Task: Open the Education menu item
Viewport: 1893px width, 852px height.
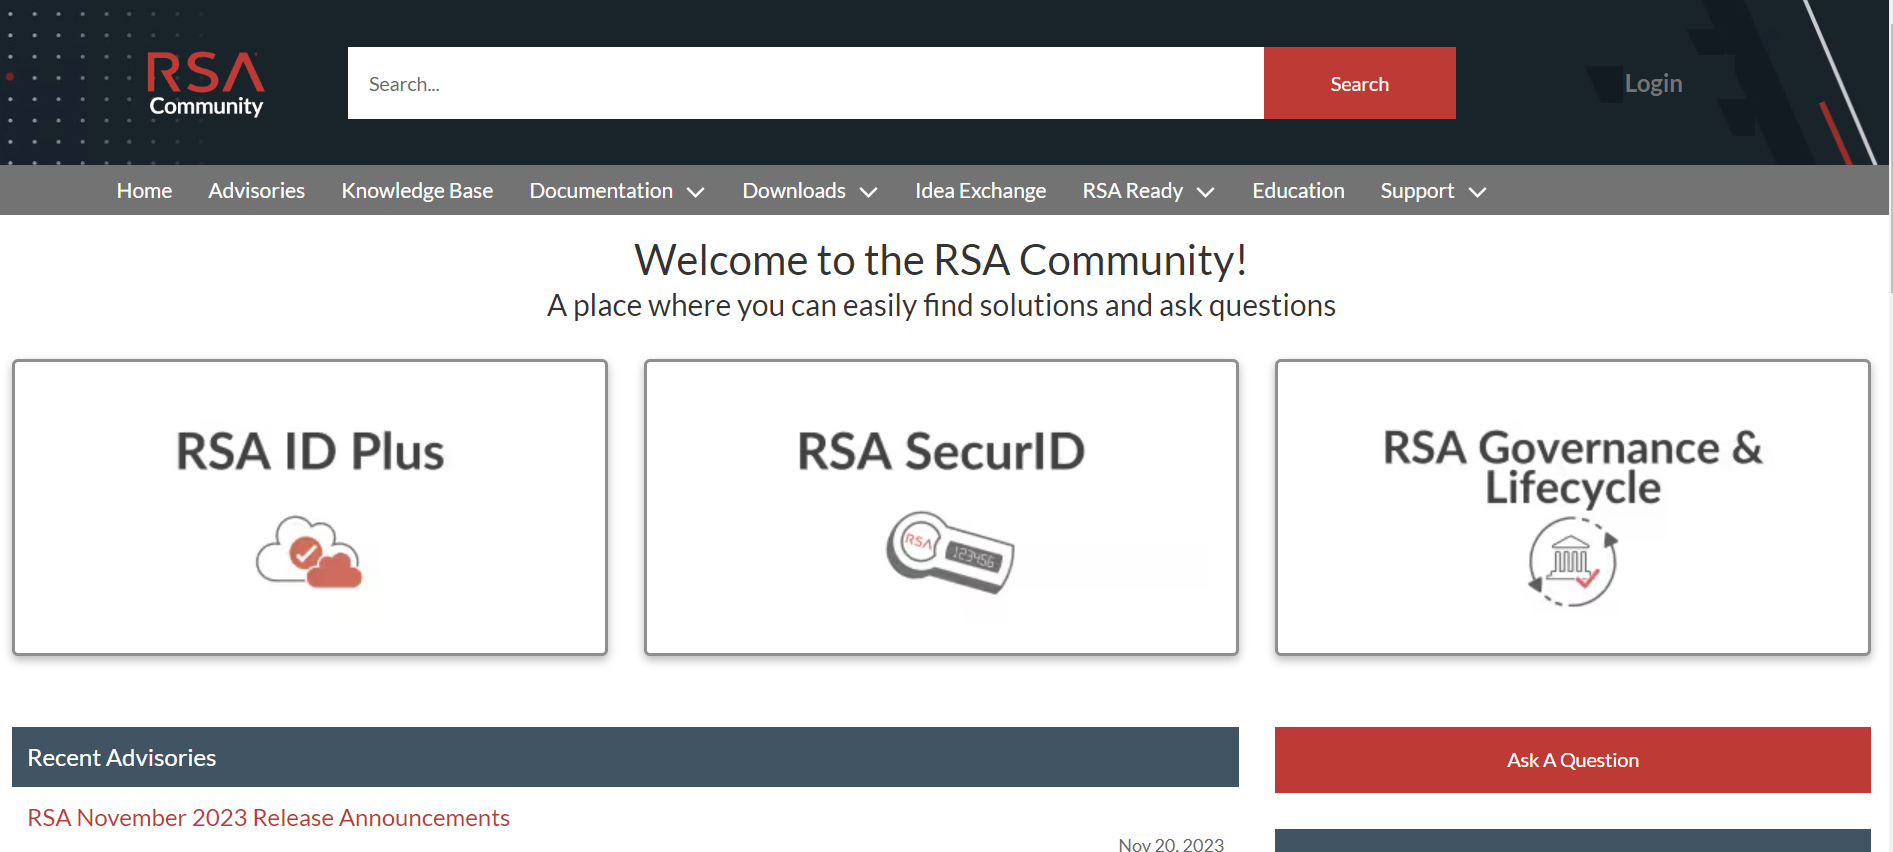Action: pos(1298,191)
